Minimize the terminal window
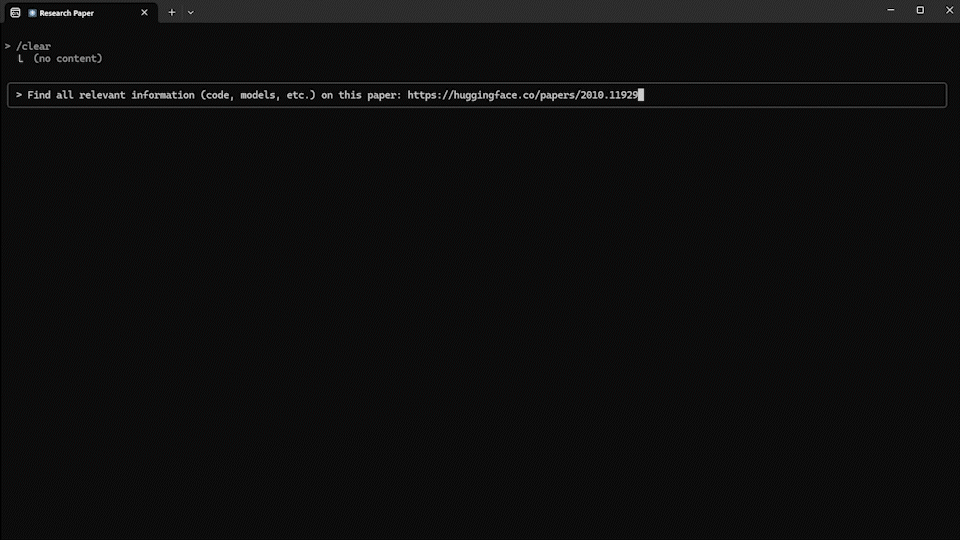The height and width of the screenshot is (540, 960). [x=890, y=11]
